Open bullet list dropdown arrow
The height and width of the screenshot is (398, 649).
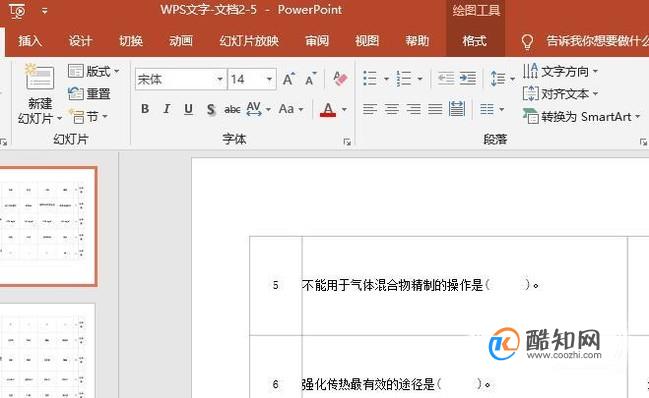click(x=386, y=79)
